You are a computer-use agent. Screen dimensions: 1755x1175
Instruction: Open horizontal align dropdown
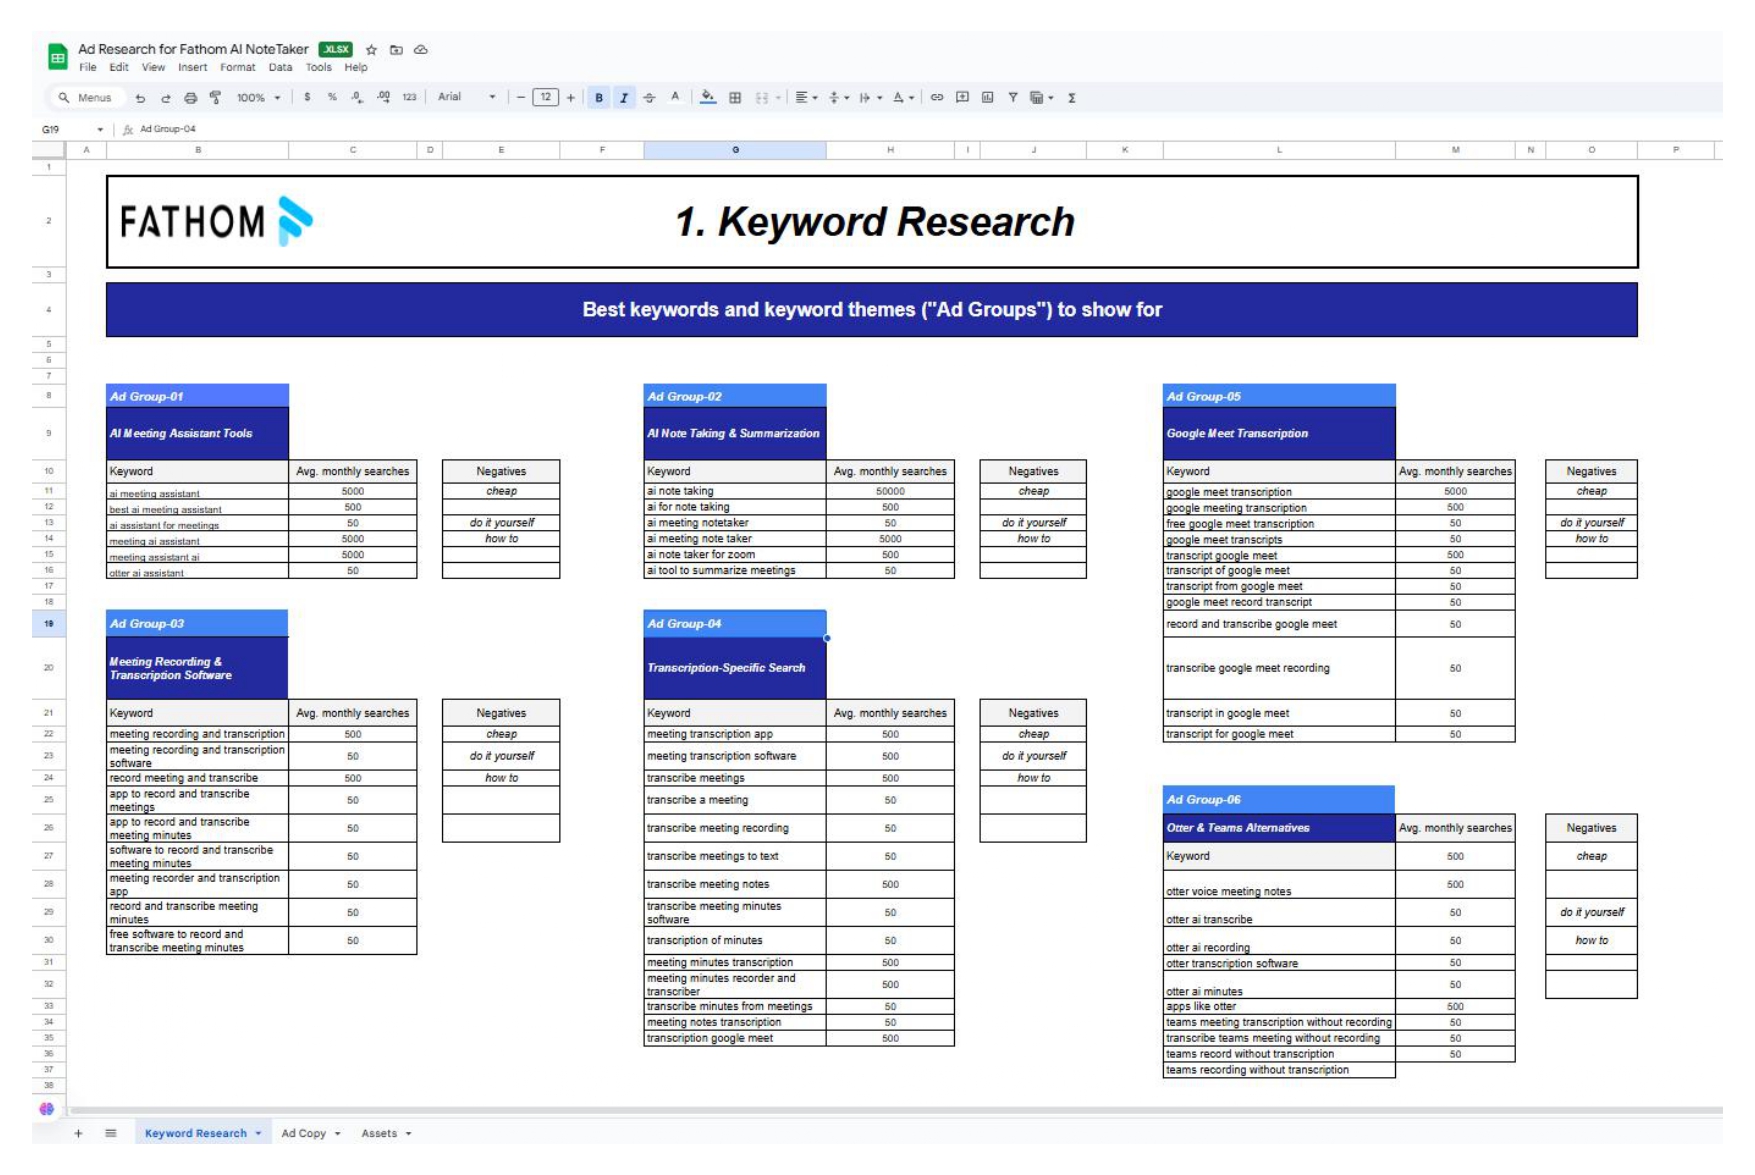tap(806, 98)
